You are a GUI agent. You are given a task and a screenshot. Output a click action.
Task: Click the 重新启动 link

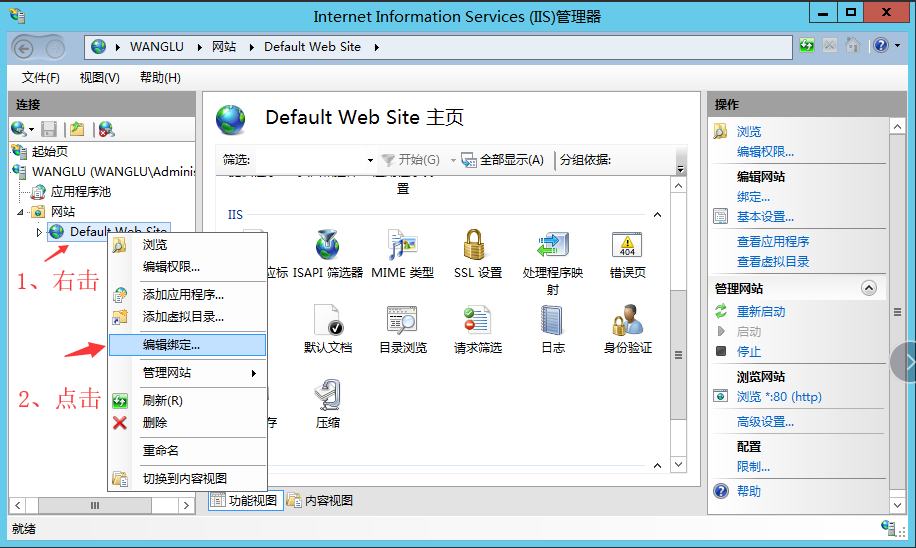[x=761, y=311]
